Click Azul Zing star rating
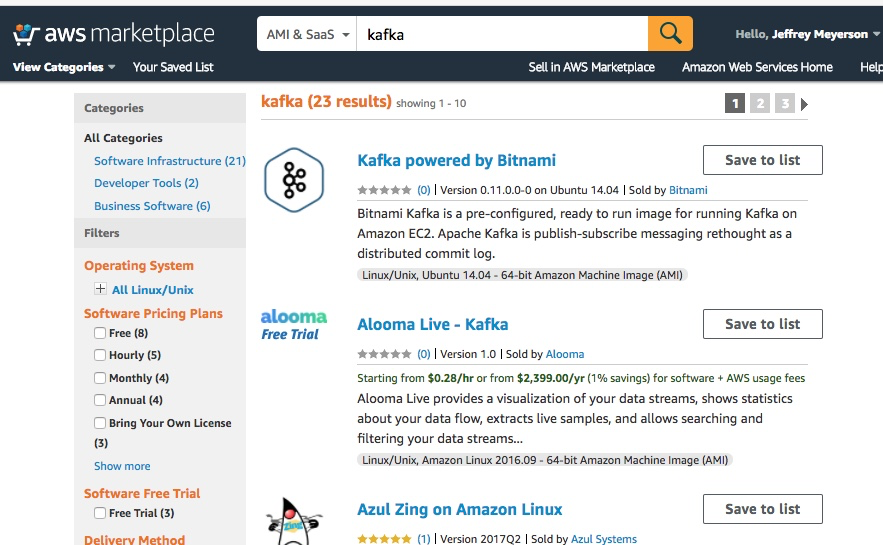The height and width of the screenshot is (545, 883). 384,539
